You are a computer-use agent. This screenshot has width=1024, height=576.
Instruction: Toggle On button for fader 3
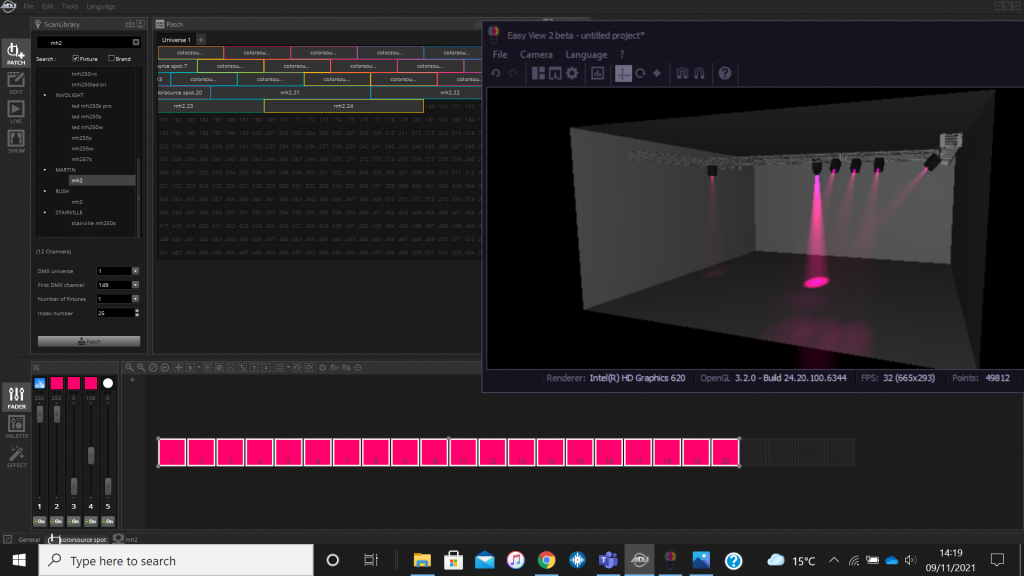point(74,521)
